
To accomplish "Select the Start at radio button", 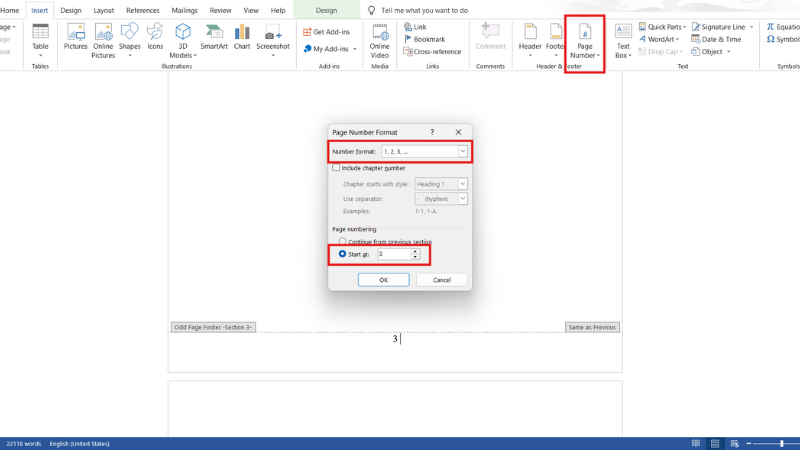I will (343, 254).
